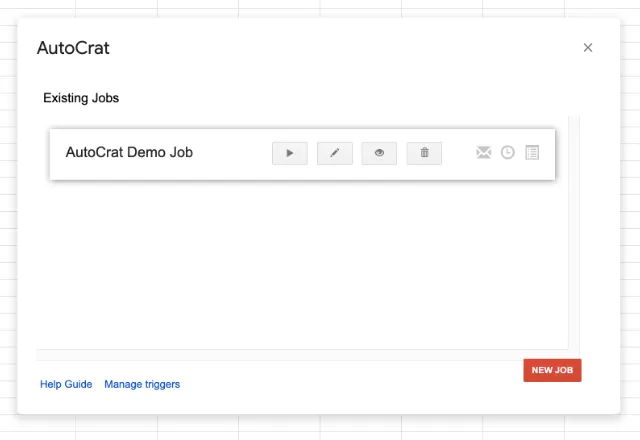
Task: Click the sheet document status icon
Action: 532,153
